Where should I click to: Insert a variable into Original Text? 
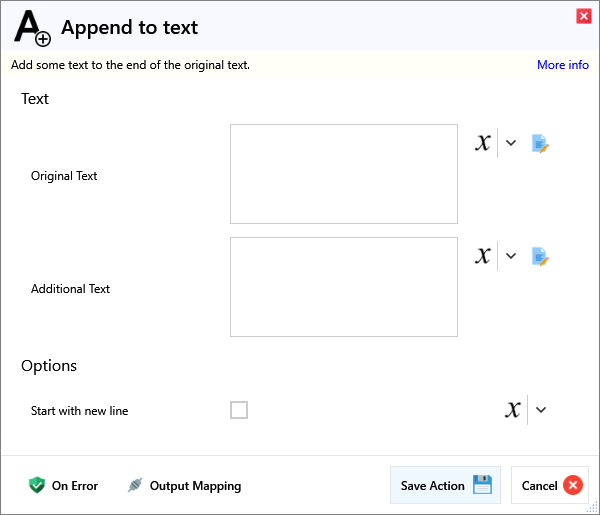(483, 143)
